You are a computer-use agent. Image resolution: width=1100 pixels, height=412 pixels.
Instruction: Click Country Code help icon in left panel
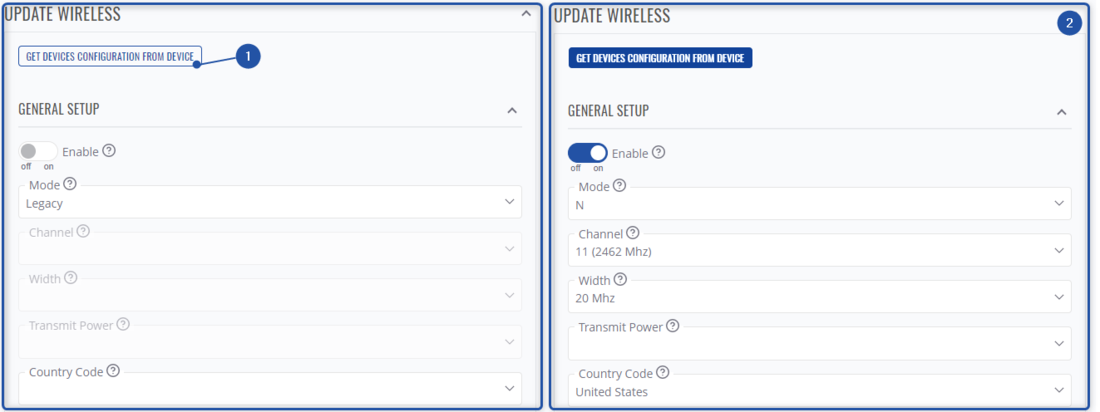point(113,371)
